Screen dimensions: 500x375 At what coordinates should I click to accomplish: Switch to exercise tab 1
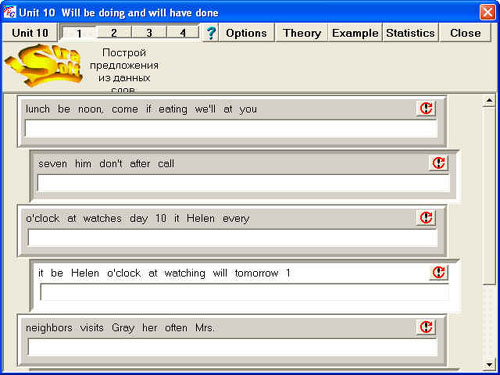pos(79,33)
